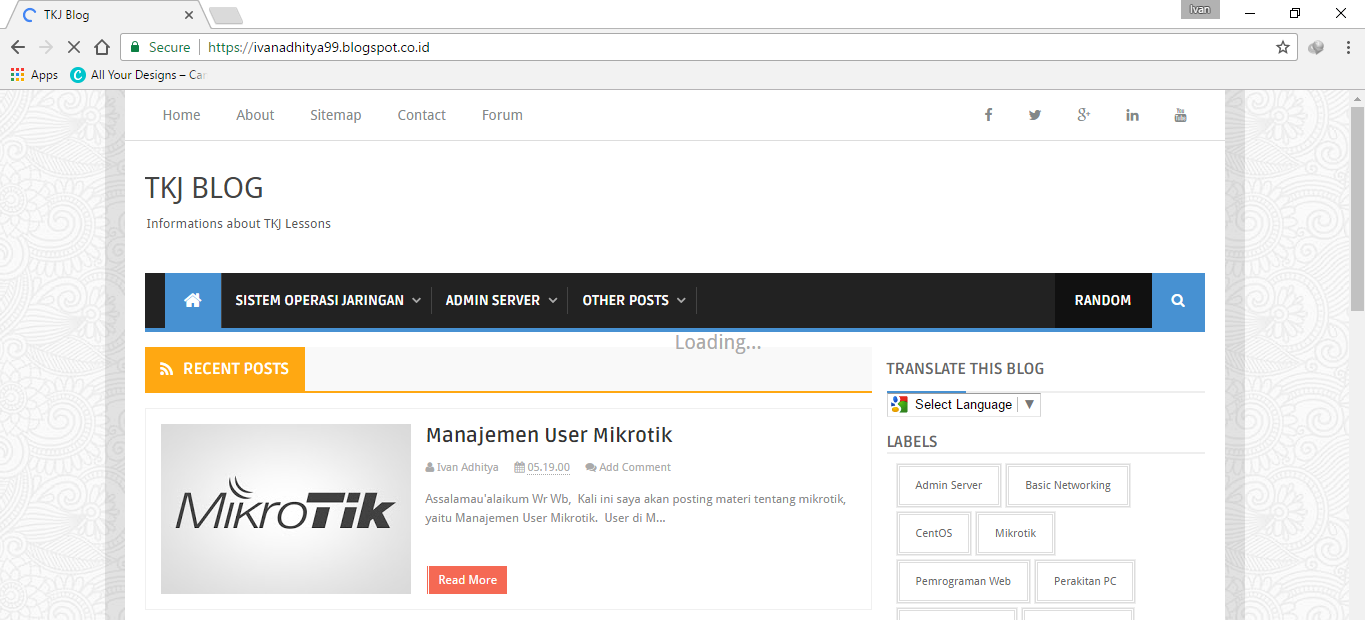Click the Facebook social icon

988,115
